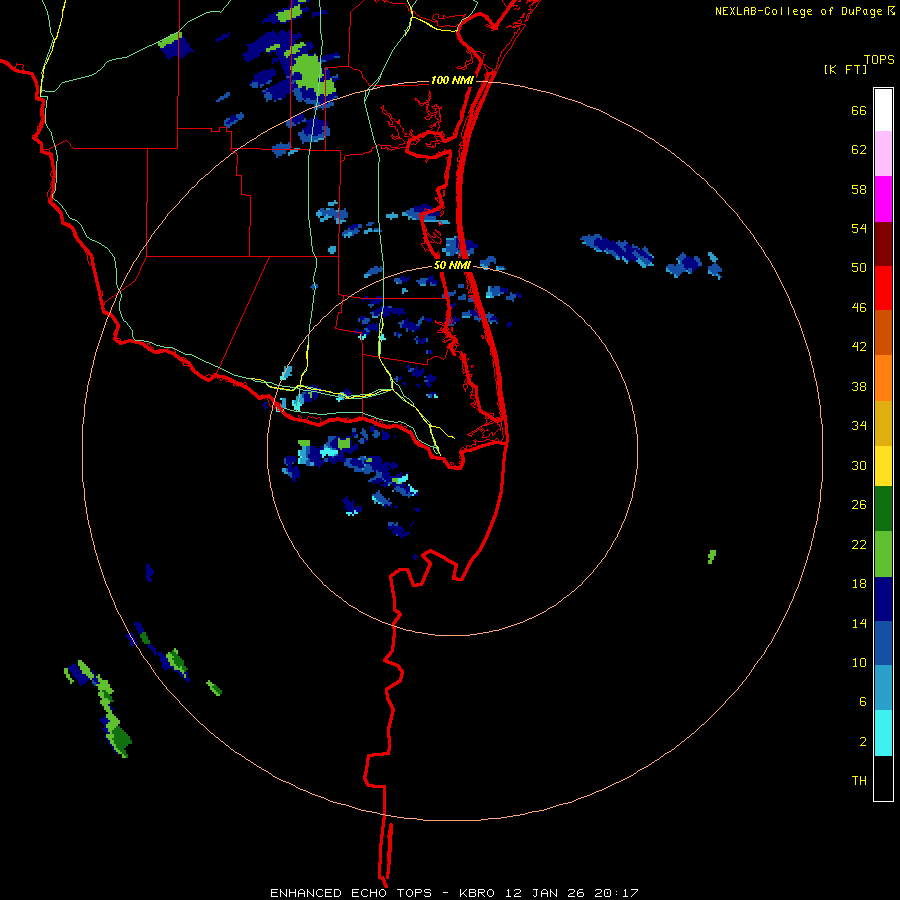Click the 46 value in the legend

(x=859, y=308)
